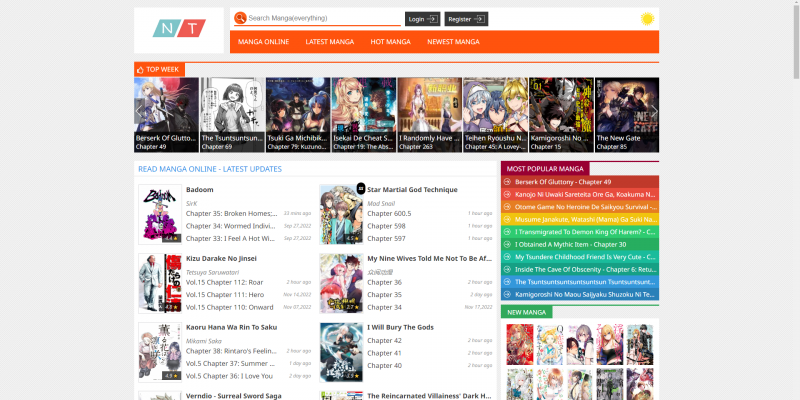Open I Randomly Have carousel thumbnail
800x400 pixels.
430,115
